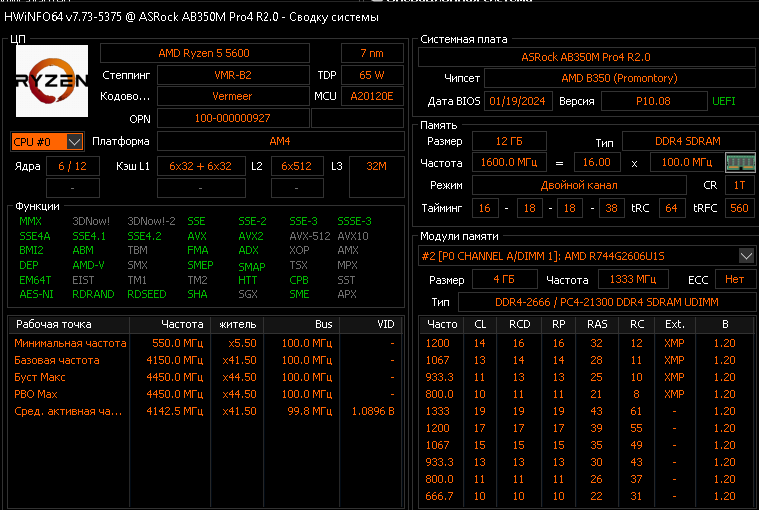Click the OPN 100-000000927 field
The image size is (759, 510).
233,118
